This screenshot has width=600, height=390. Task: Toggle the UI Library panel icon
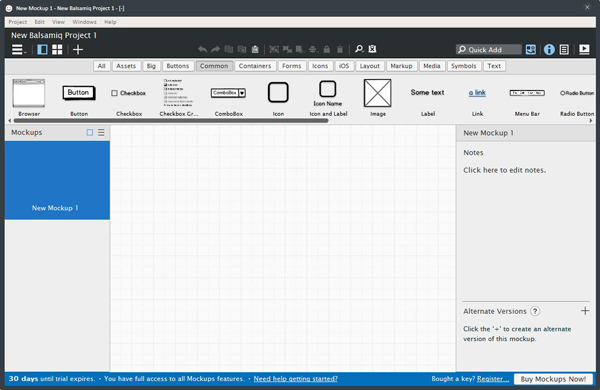[x=531, y=49]
